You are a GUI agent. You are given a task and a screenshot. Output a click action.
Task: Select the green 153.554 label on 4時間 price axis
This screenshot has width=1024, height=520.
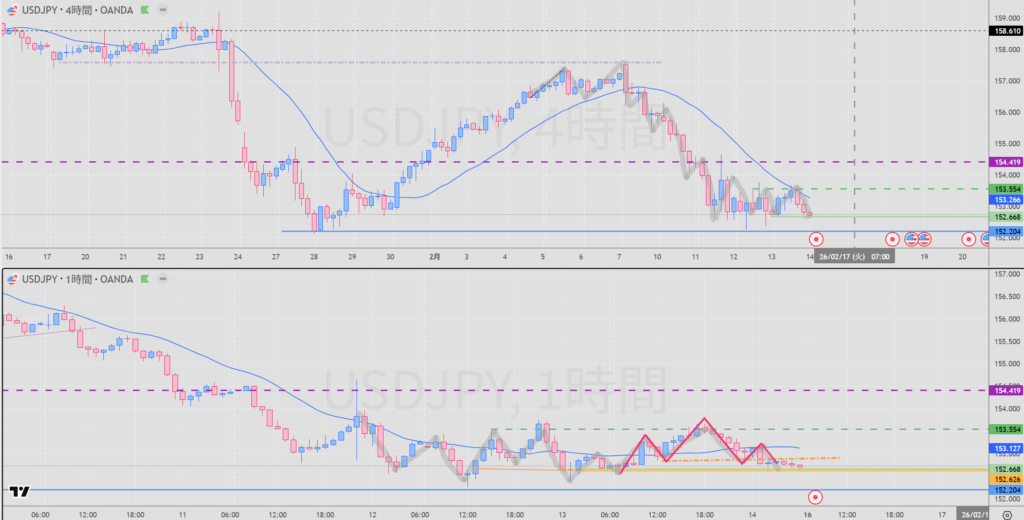[x=1005, y=188]
